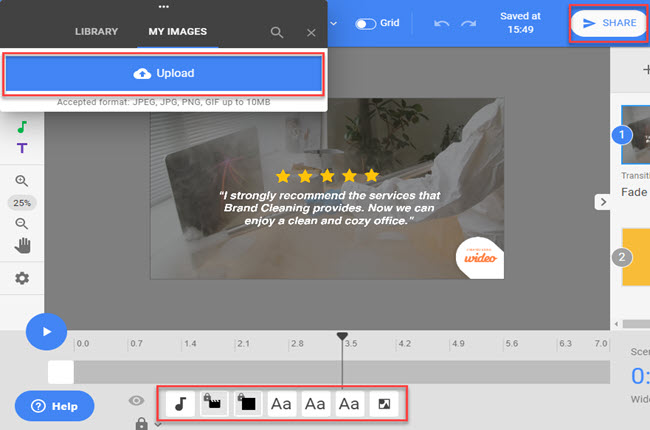Zoom out of the canvas
The height and width of the screenshot is (430, 650).
click(x=22, y=224)
